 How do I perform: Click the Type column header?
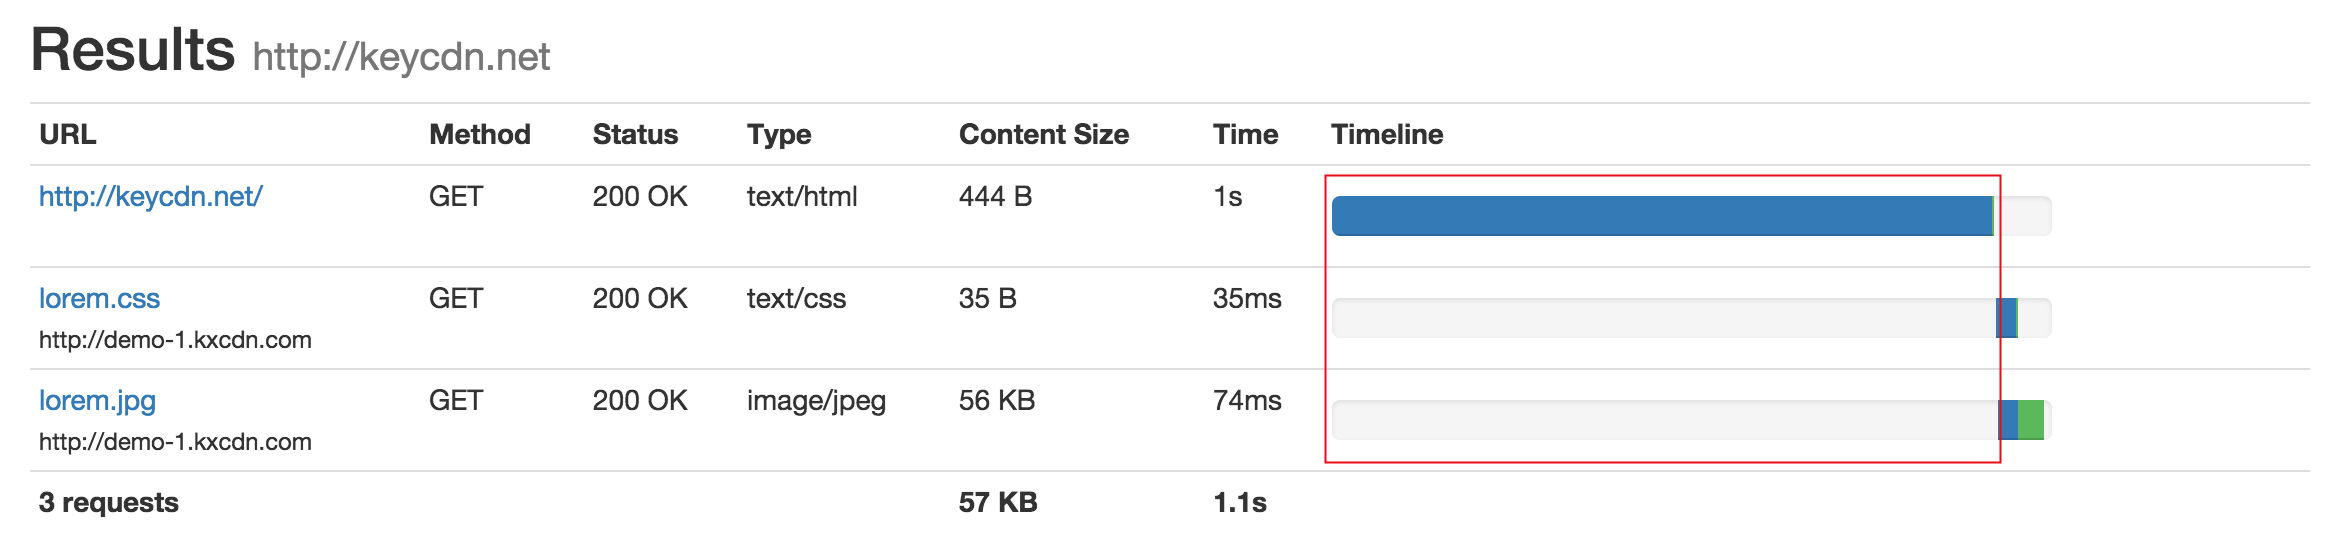point(779,135)
